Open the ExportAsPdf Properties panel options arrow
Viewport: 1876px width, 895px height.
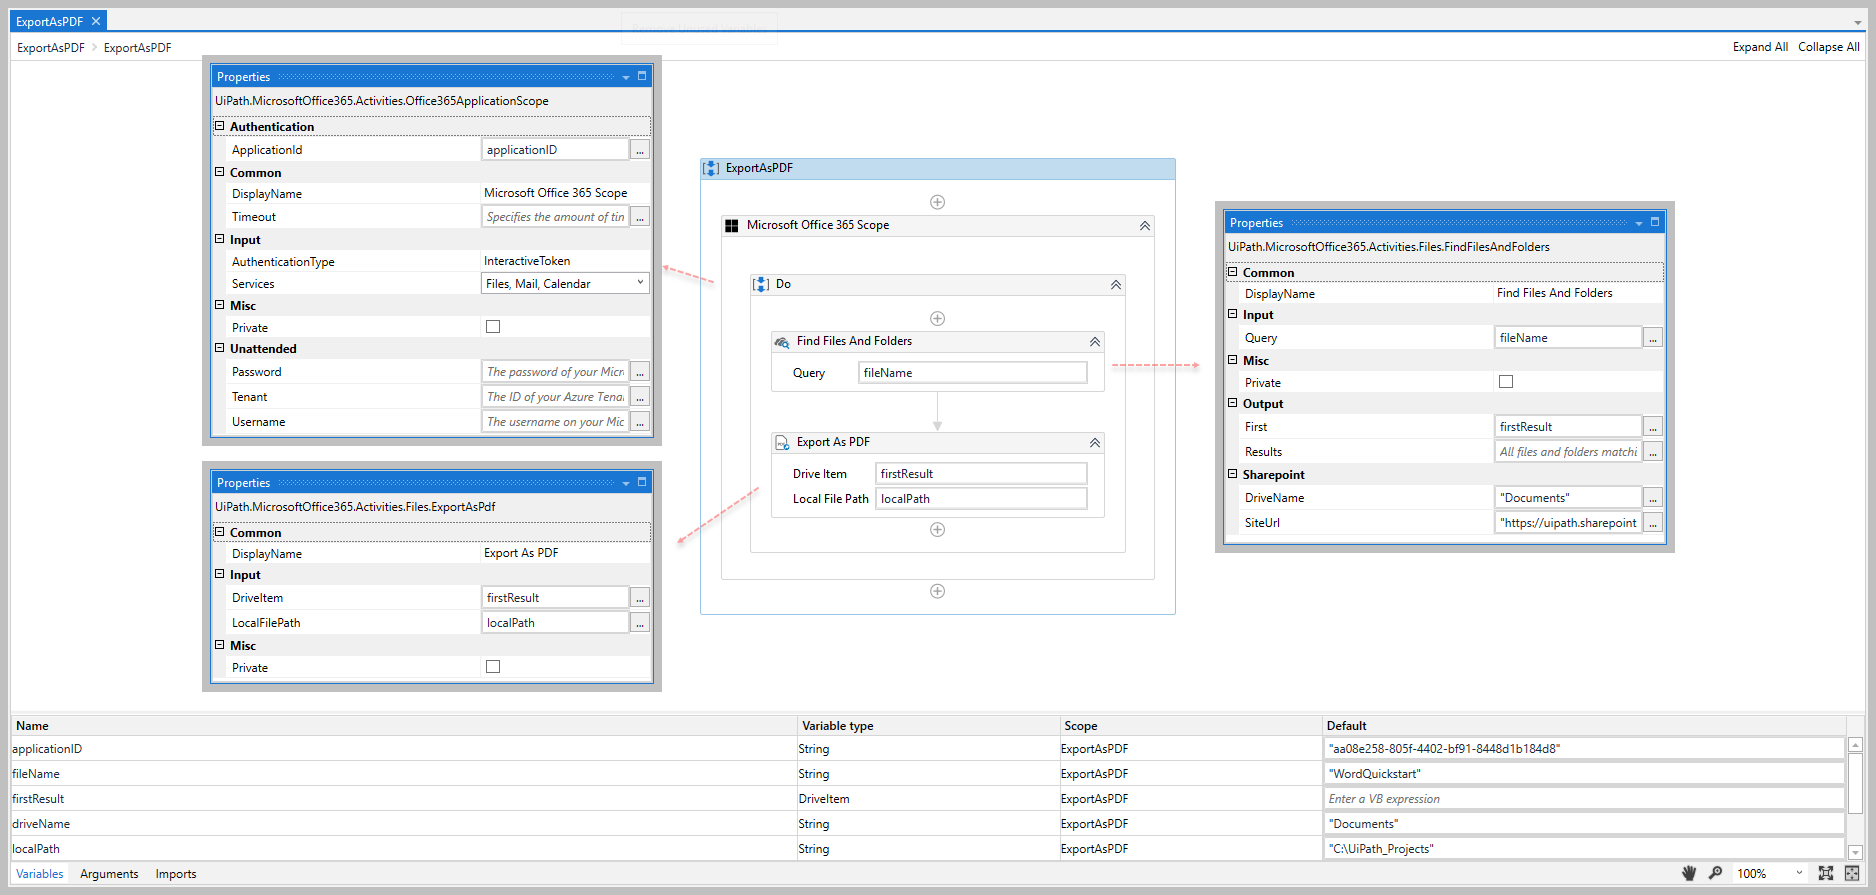point(626,483)
